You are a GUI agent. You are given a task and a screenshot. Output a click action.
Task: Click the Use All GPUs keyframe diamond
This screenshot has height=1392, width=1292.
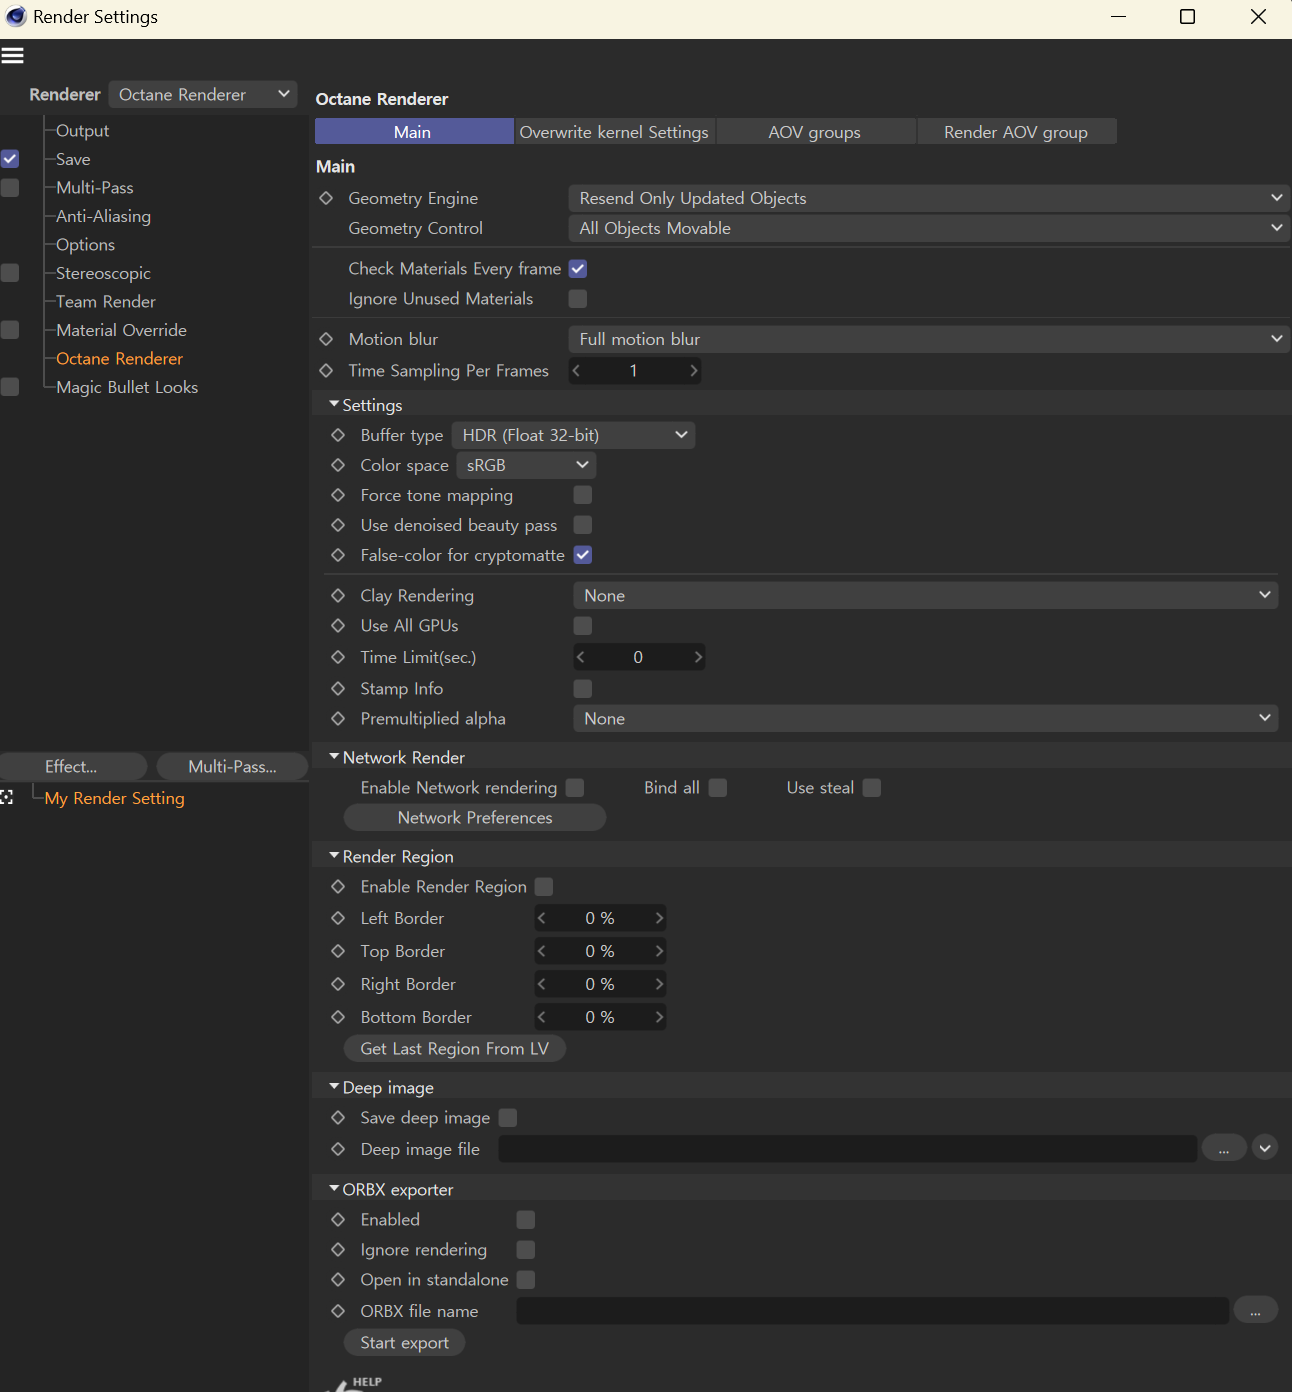click(338, 625)
